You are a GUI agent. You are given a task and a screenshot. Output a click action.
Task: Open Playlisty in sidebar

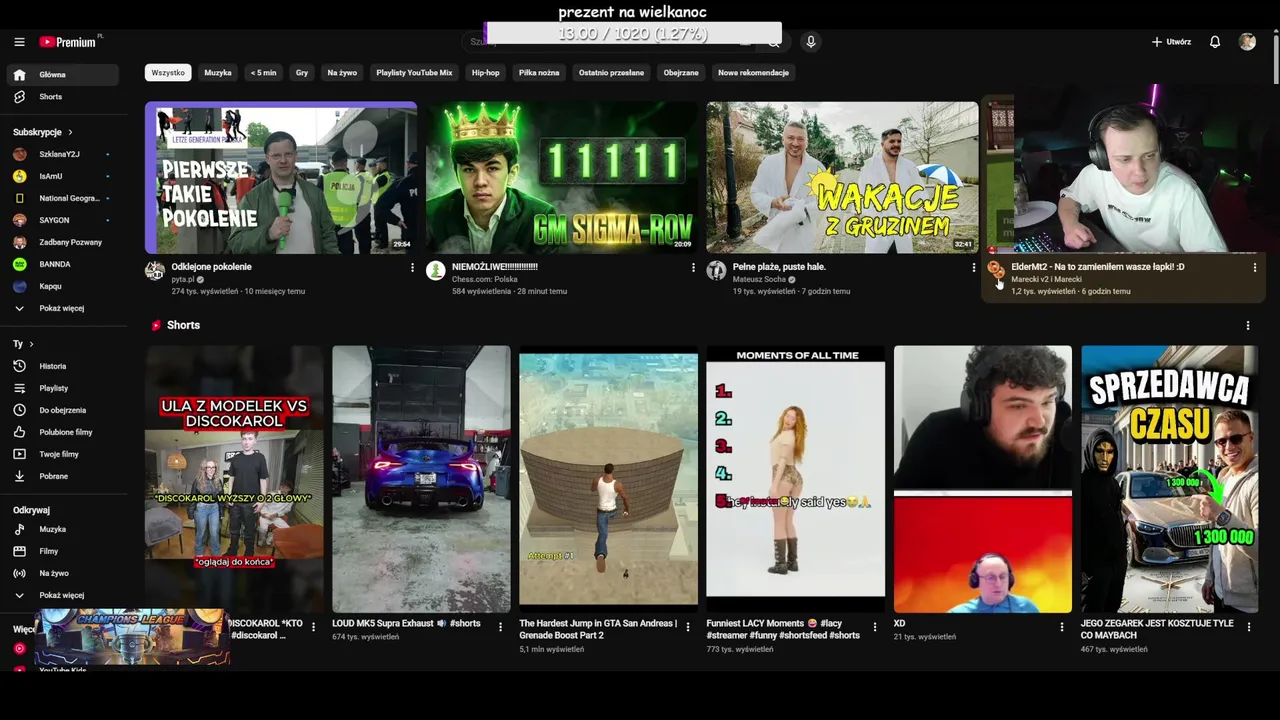click(62, 388)
